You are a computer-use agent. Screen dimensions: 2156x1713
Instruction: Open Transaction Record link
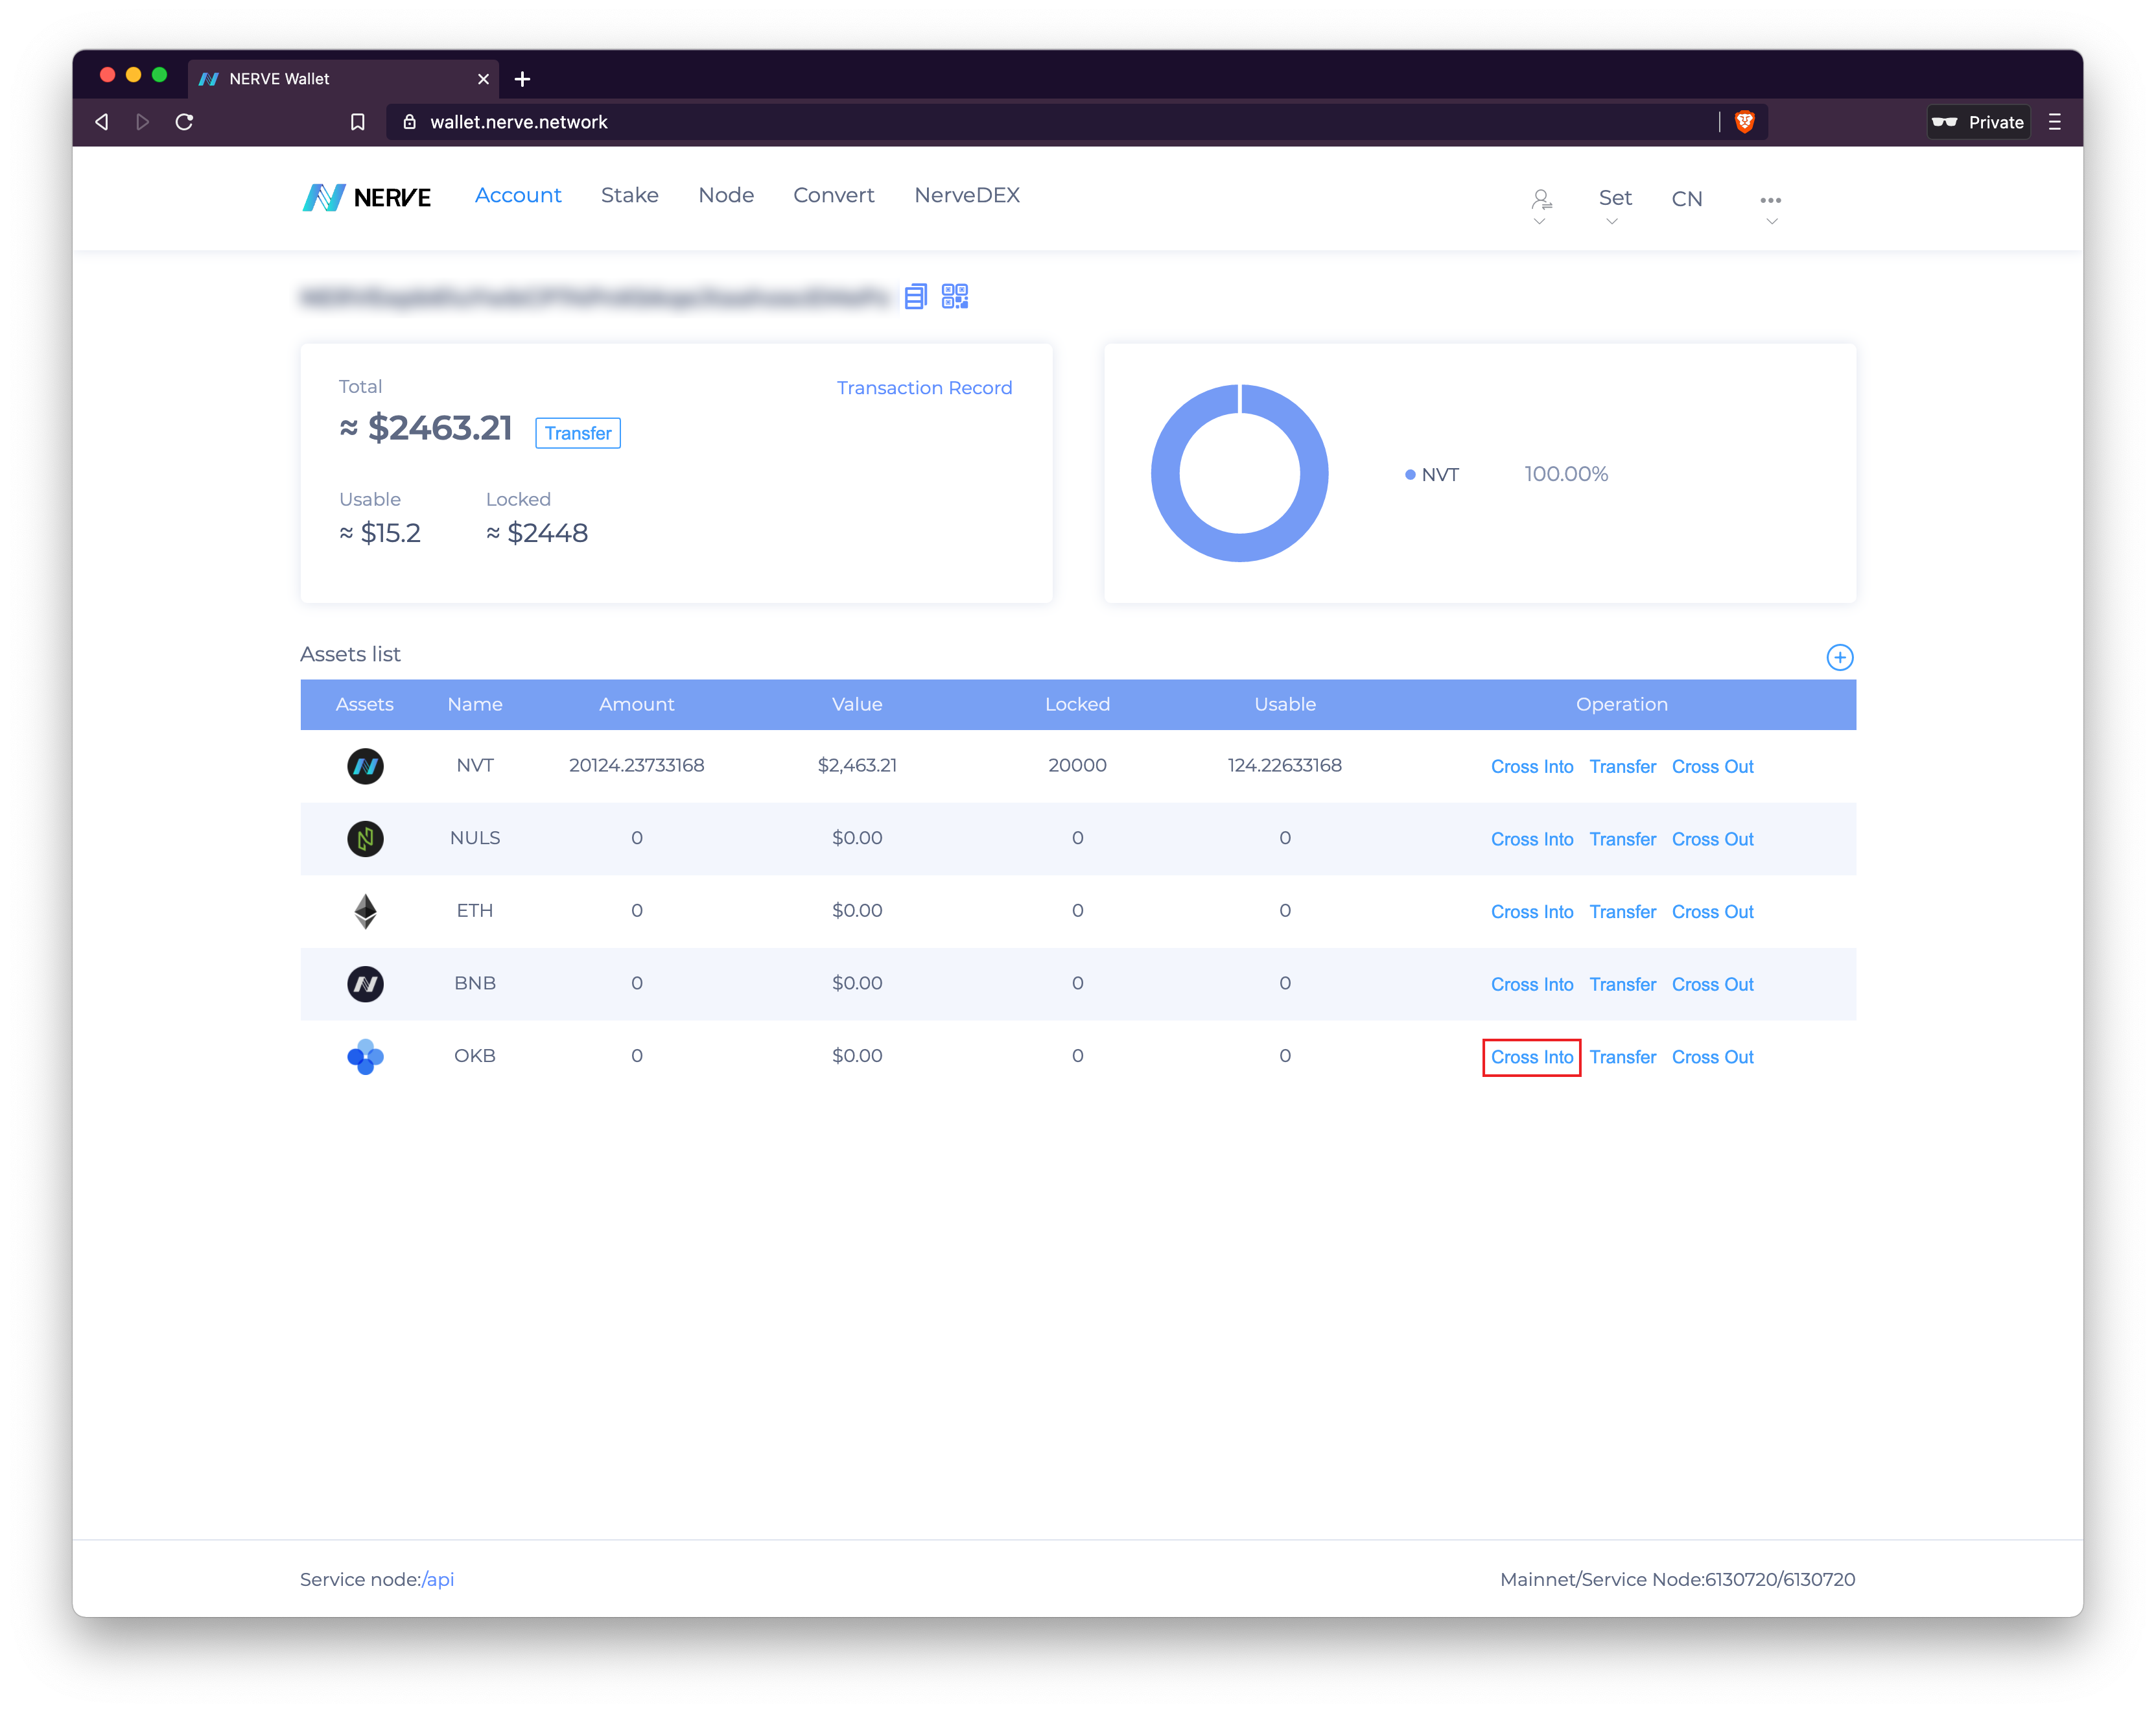click(x=924, y=388)
